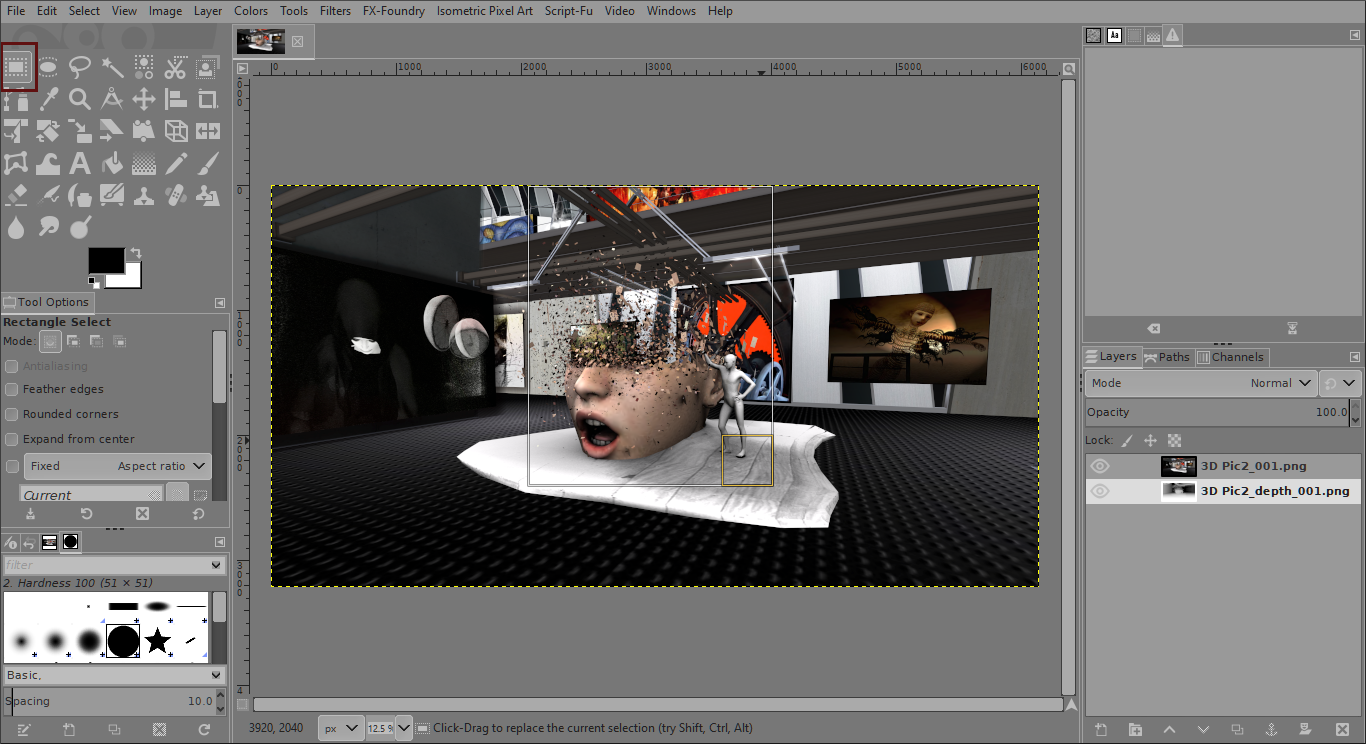Toggle lock position and size

point(1151,440)
